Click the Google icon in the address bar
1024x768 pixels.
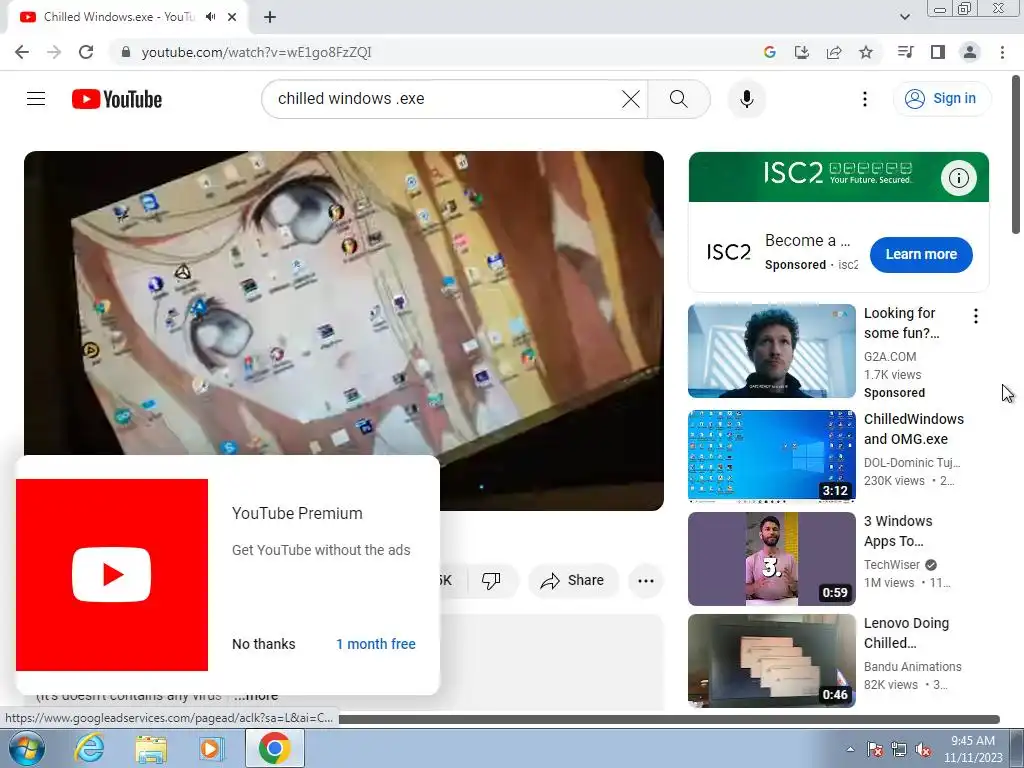click(x=769, y=52)
